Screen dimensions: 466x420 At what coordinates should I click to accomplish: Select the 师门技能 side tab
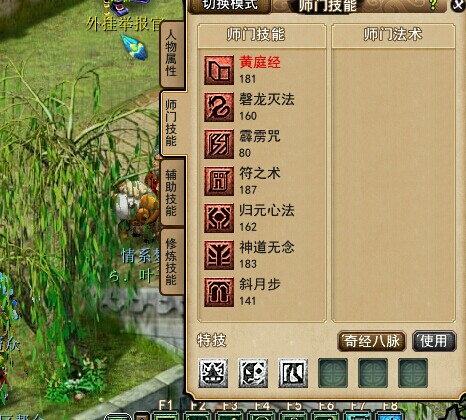[173, 123]
